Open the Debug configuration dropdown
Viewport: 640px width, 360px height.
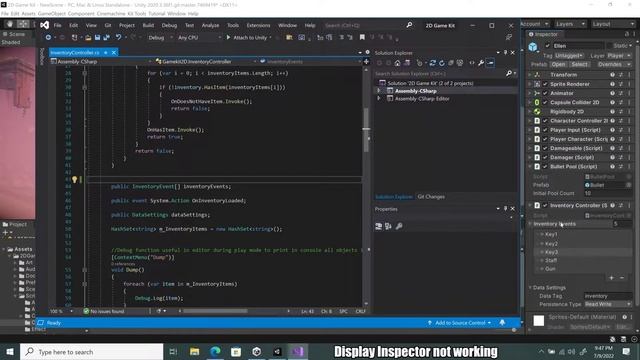point(160,37)
